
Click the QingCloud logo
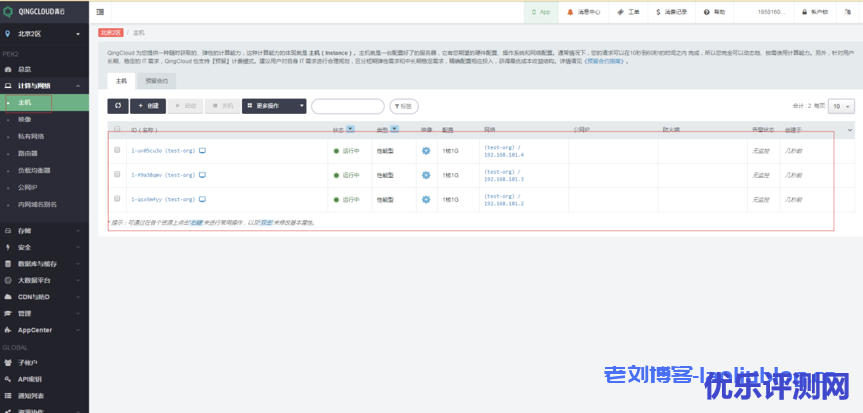tap(38, 11)
